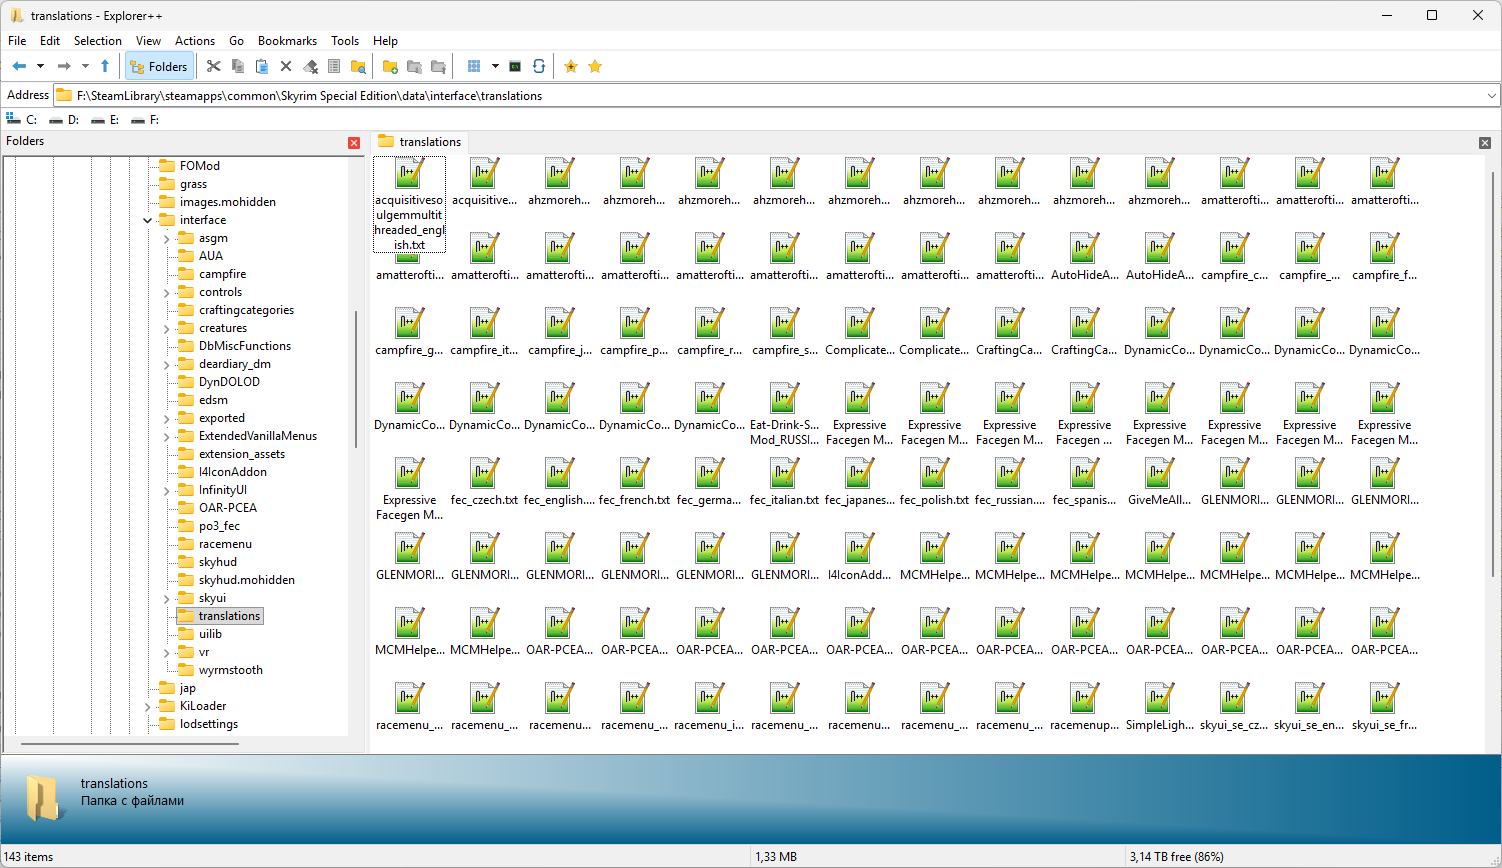Delete the selected item
The image size is (1502, 868).
click(x=285, y=66)
